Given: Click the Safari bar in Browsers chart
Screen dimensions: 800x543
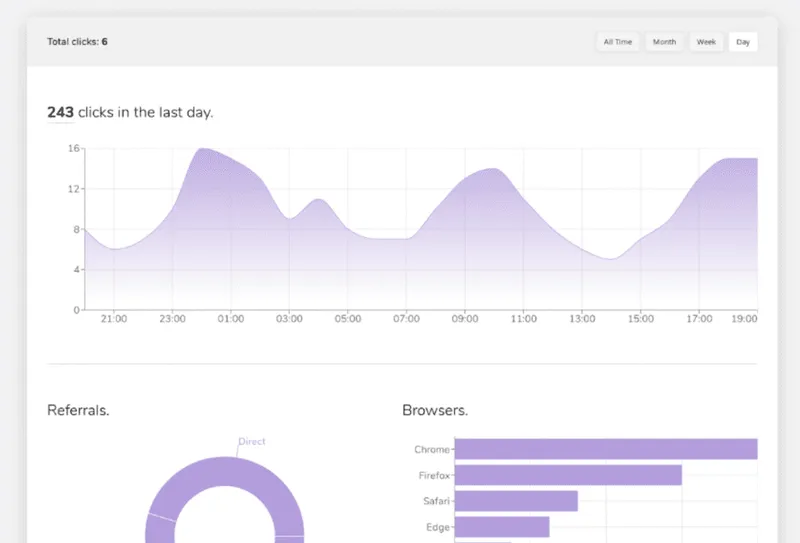Looking at the screenshot, I should [x=516, y=501].
